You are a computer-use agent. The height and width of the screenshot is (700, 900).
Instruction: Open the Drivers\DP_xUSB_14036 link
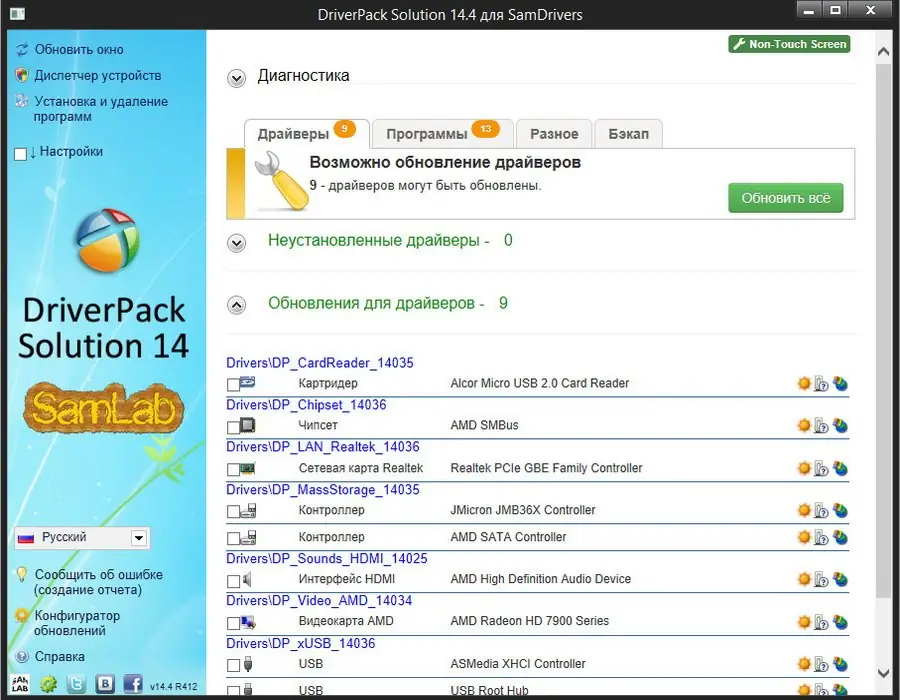coord(301,643)
